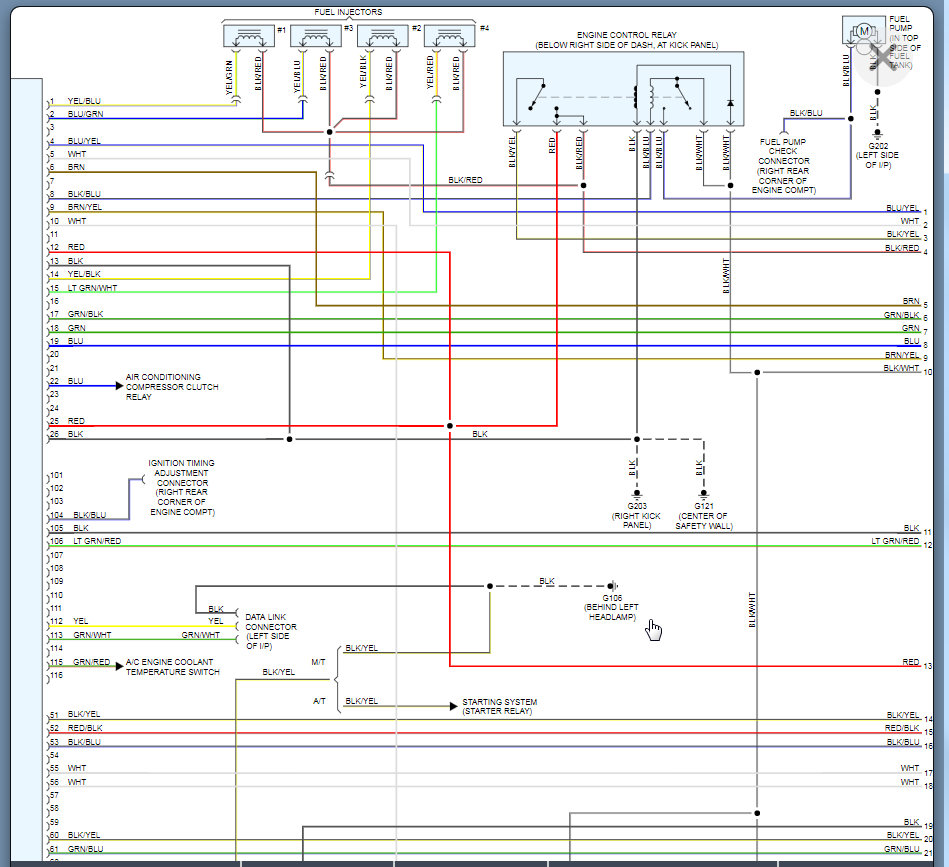Click 'LT GRN/RED' label at right connector 12
This screenshot has width=949, height=867.
[895, 541]
